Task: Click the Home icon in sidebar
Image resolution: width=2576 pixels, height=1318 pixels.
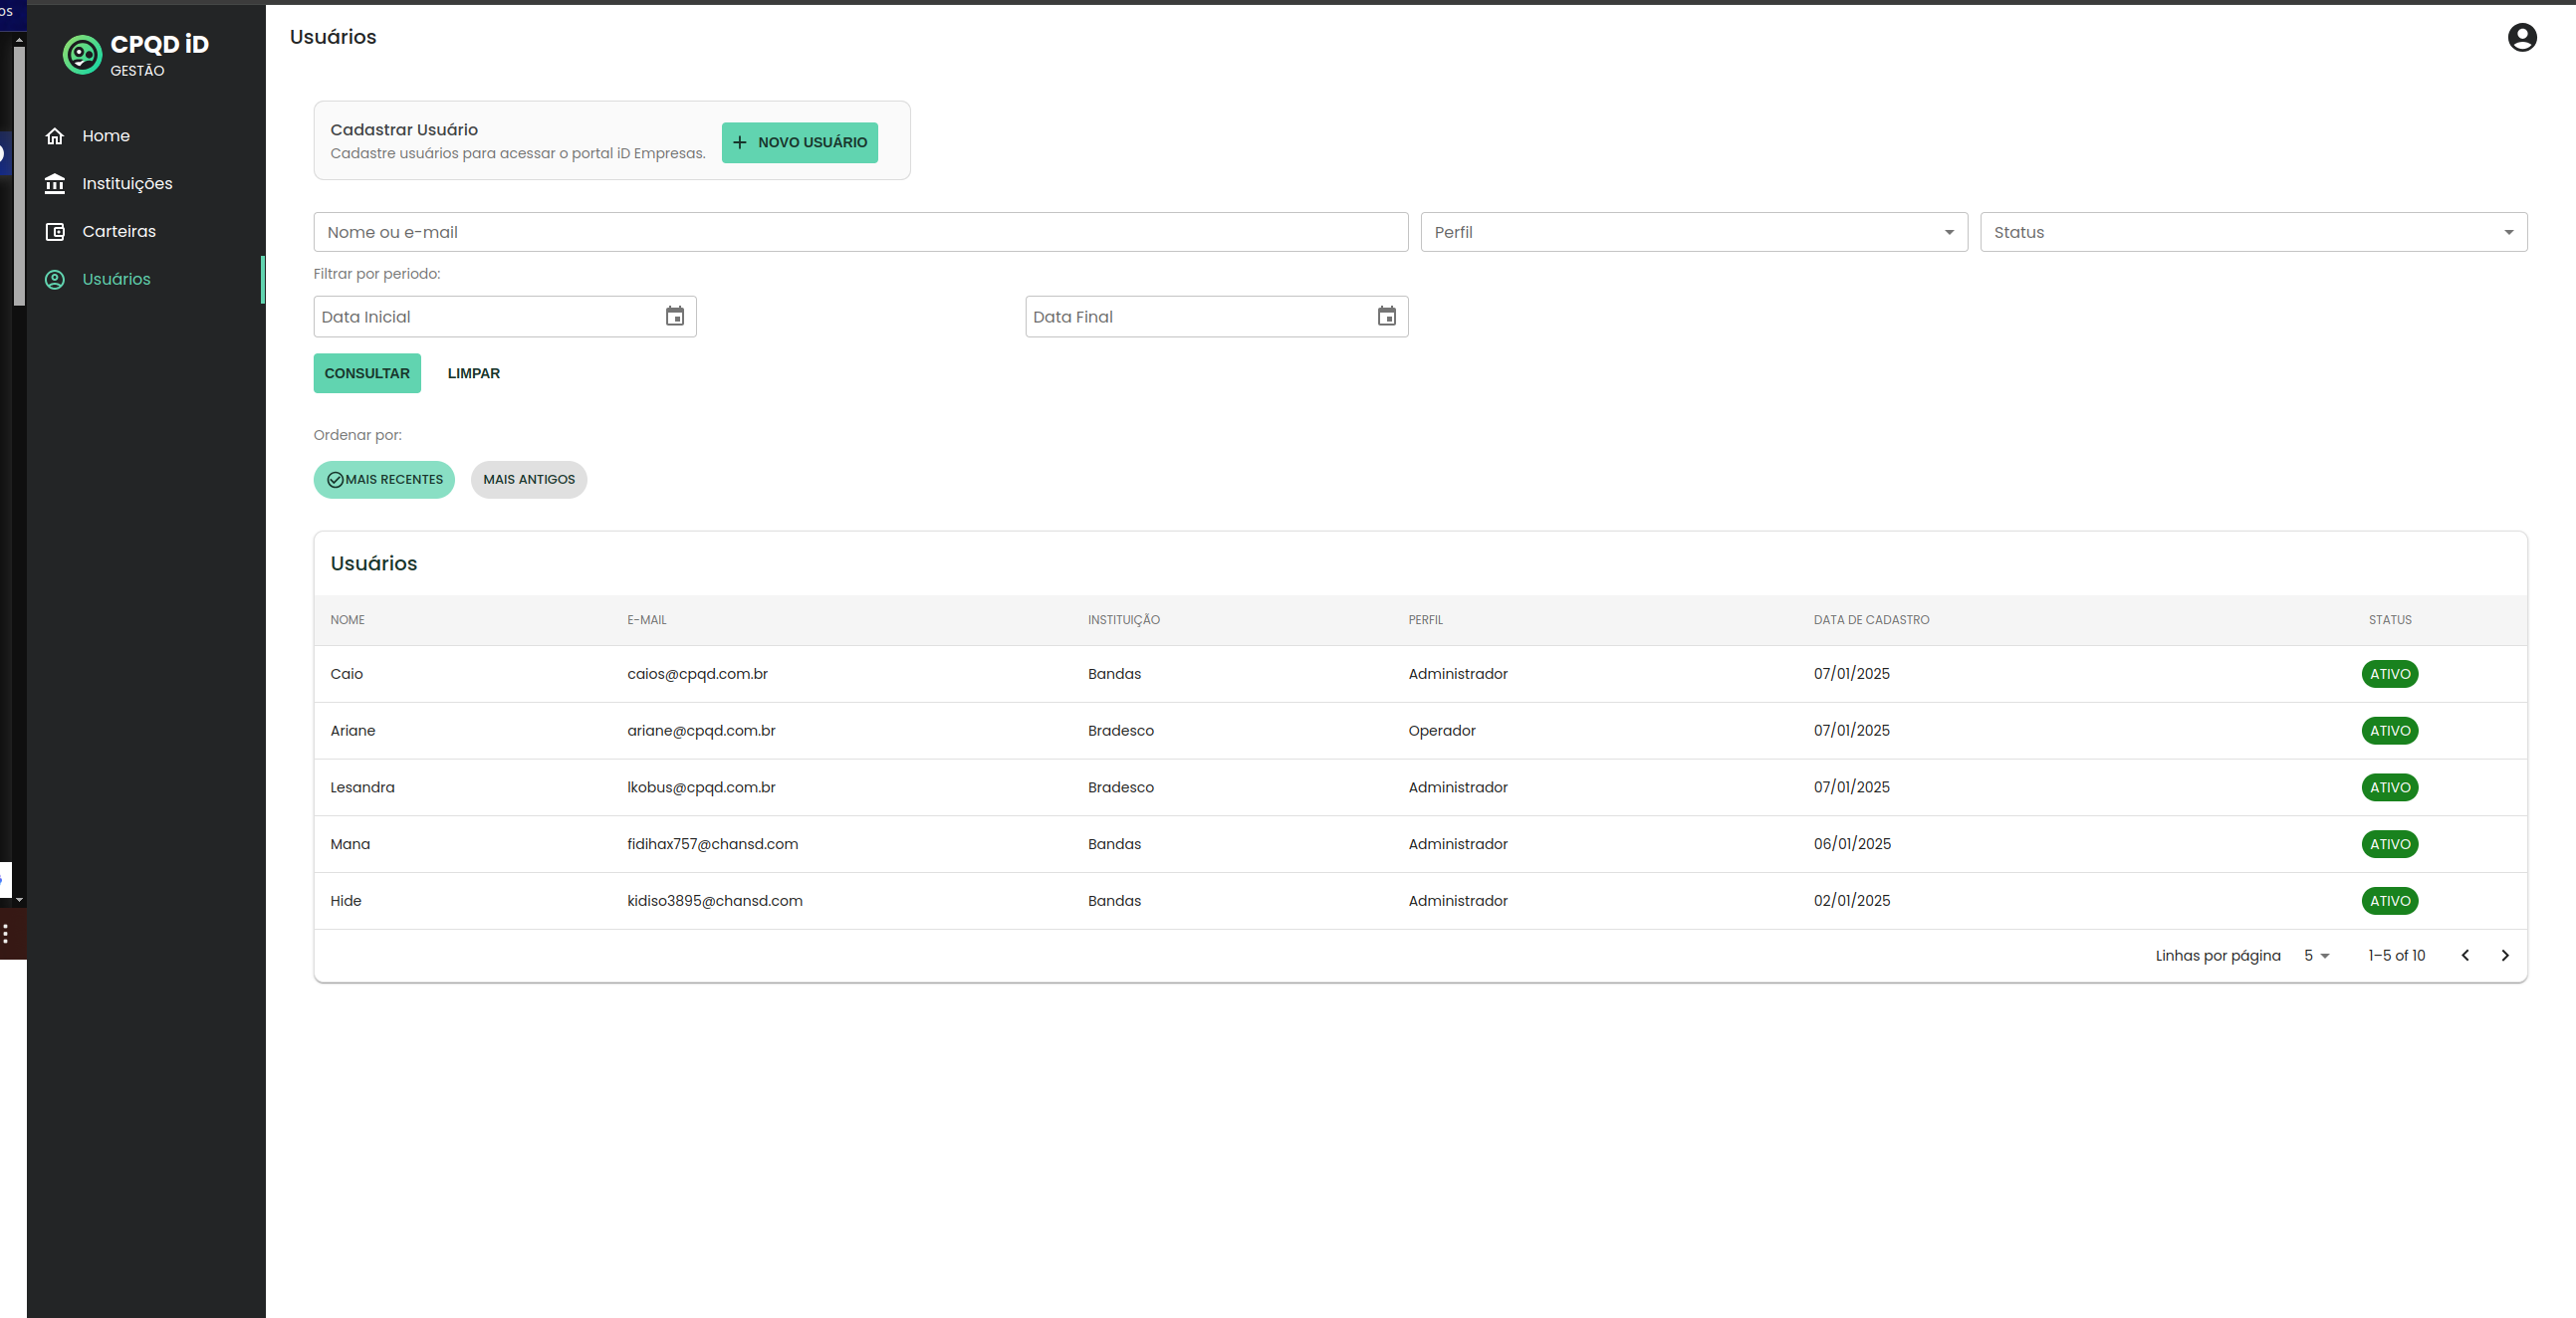Action: pyautogui.click(x=55, y=136)
